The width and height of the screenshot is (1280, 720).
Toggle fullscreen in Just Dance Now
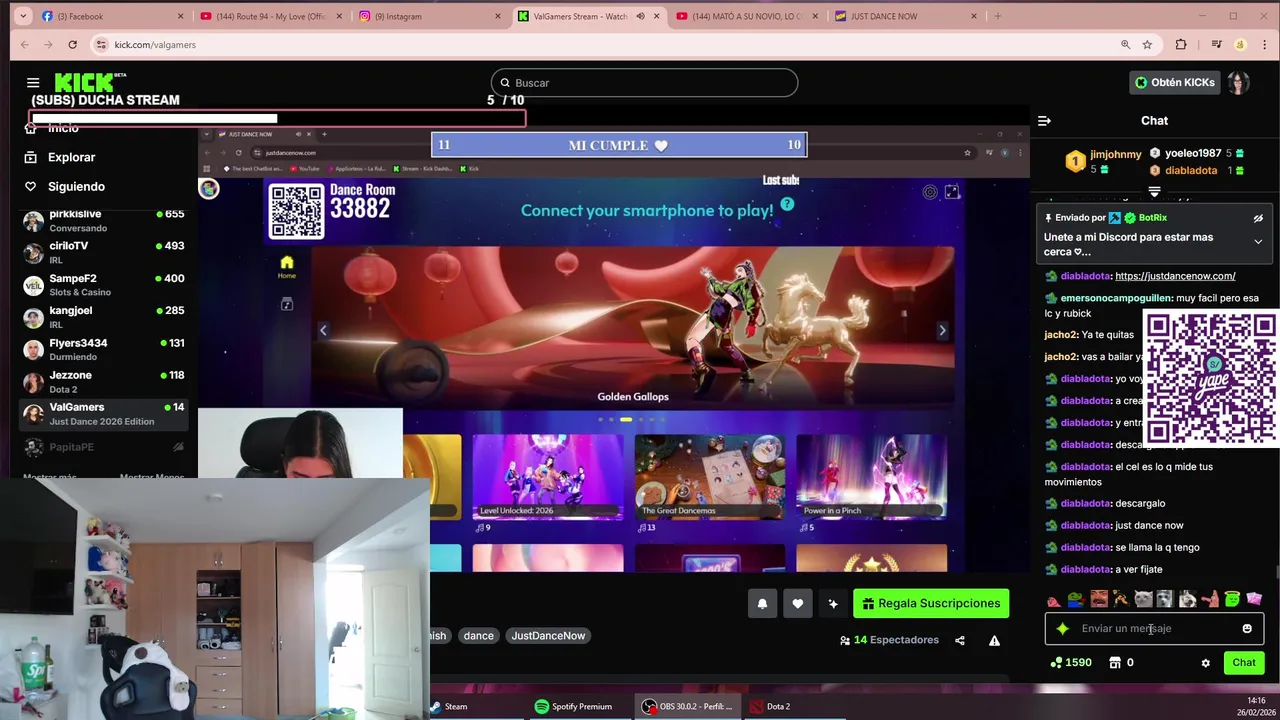pyautogui.click(x=952, y=192)
